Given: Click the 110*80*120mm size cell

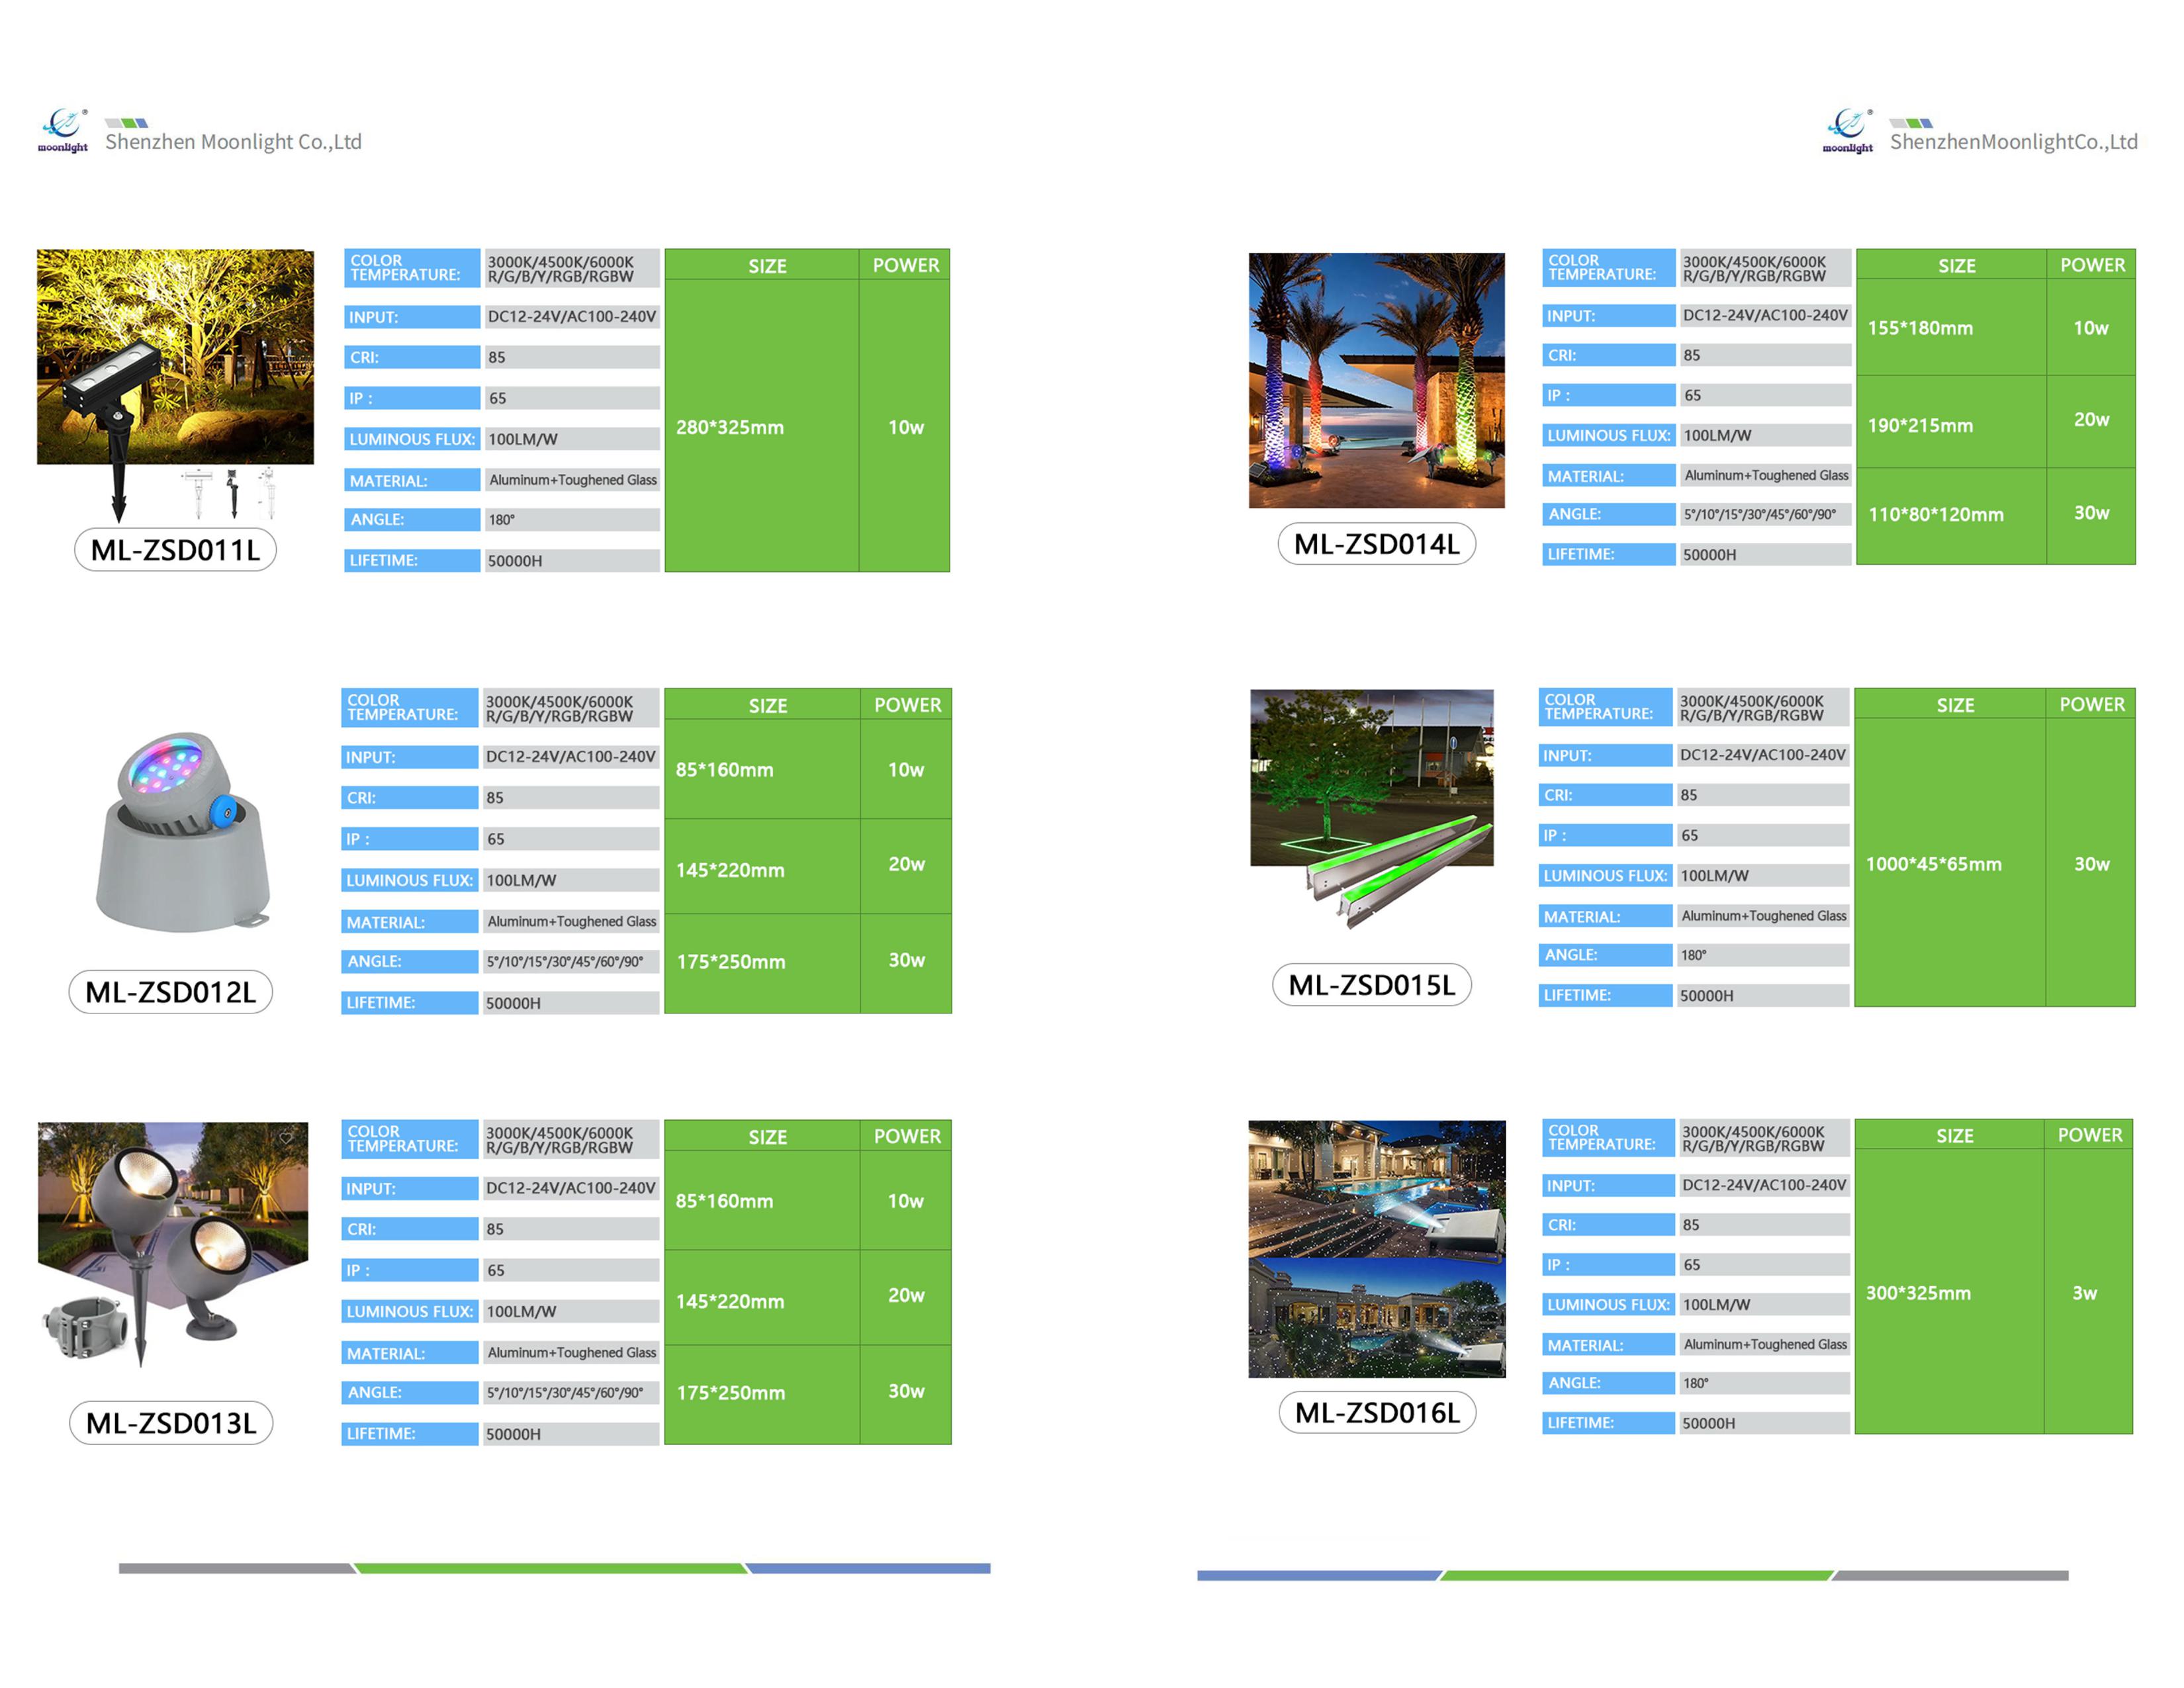Looking at the screenshot, I should tap(1935, 515).
